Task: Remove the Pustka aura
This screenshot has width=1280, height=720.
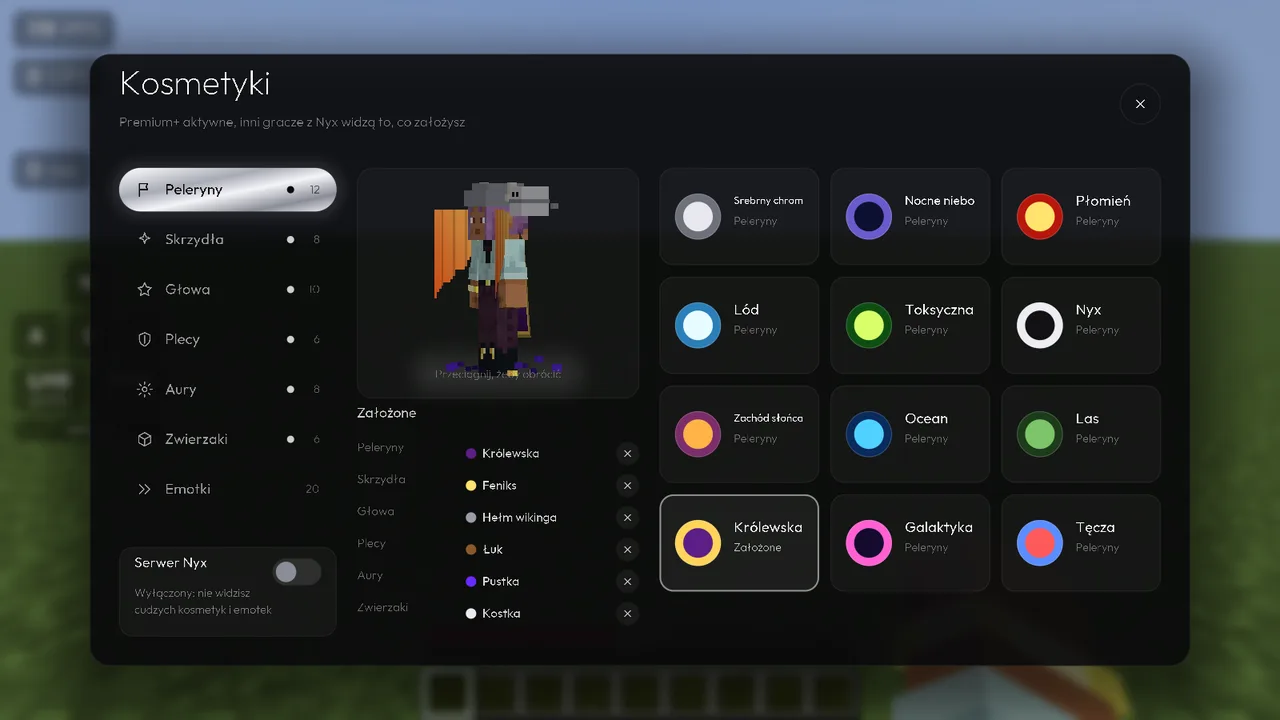Action: point(627,581)
